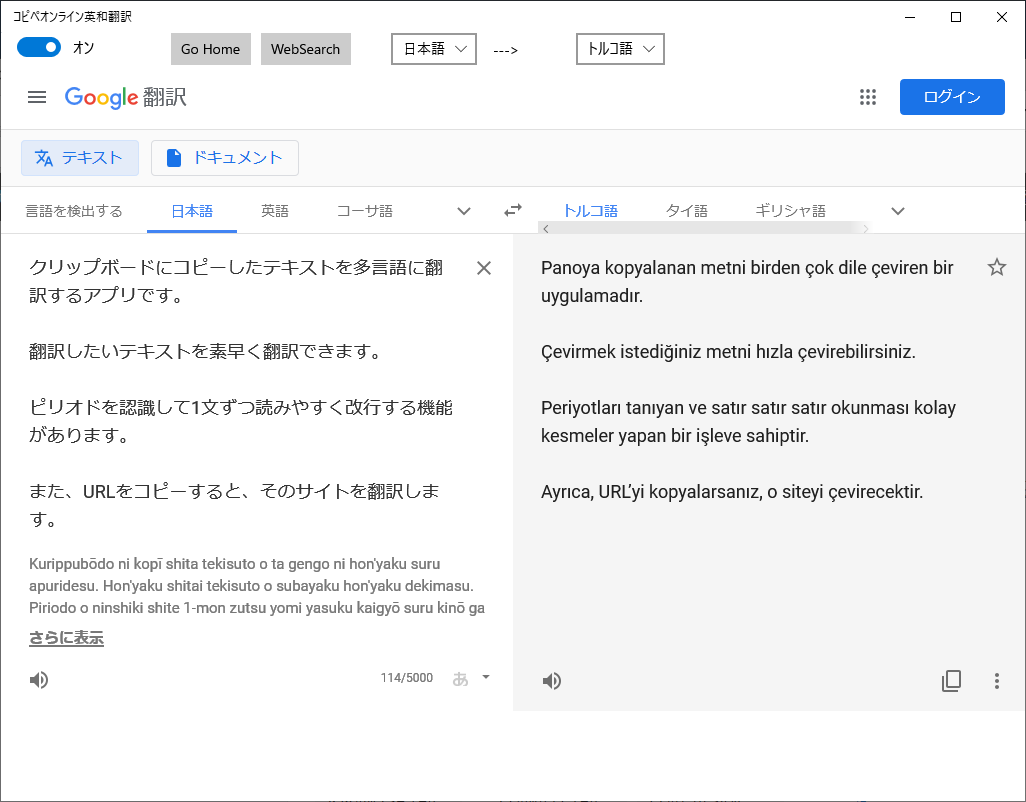Click the Google 翻訳 logo
This screenshot has width=1026, height=802.
(126, 97)
